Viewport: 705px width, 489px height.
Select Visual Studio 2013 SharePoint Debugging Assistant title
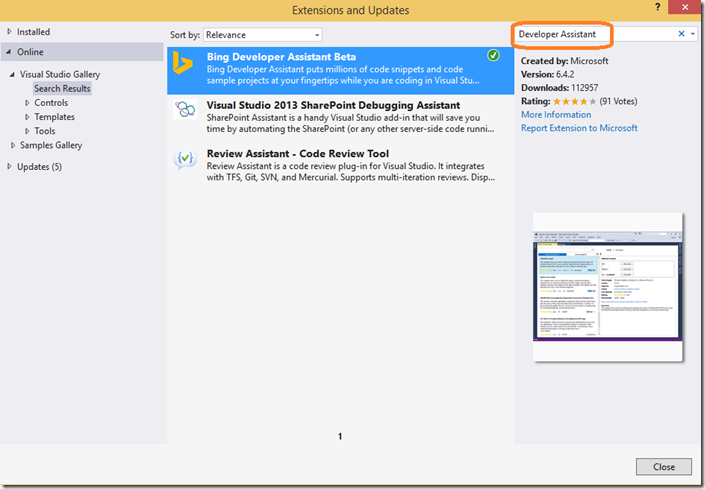coord(333,105)
